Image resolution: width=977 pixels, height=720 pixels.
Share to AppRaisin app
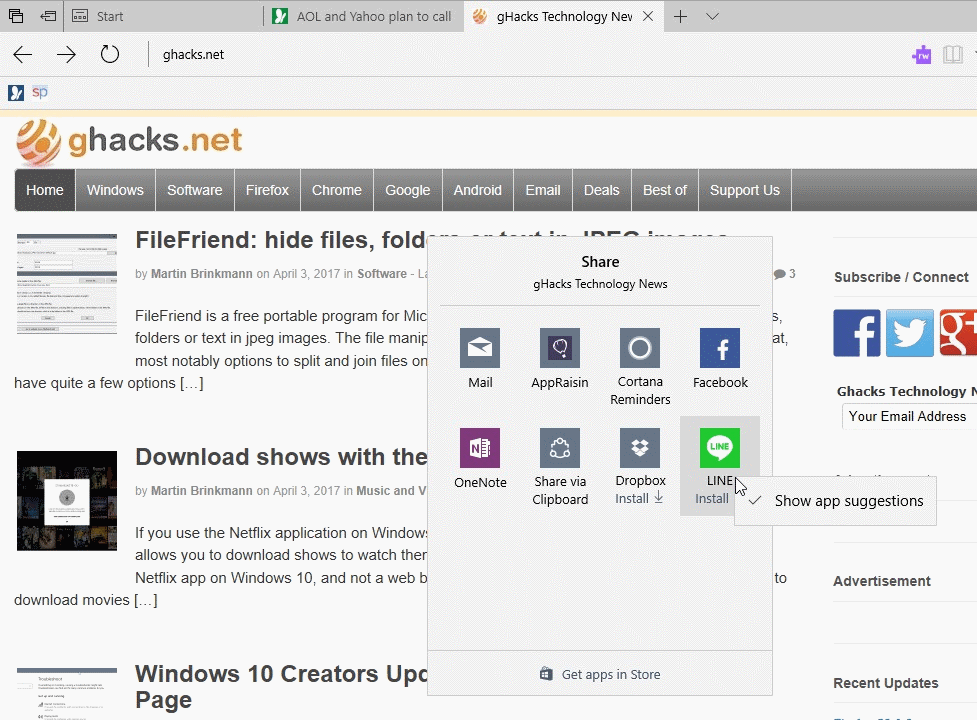[560, 359]
